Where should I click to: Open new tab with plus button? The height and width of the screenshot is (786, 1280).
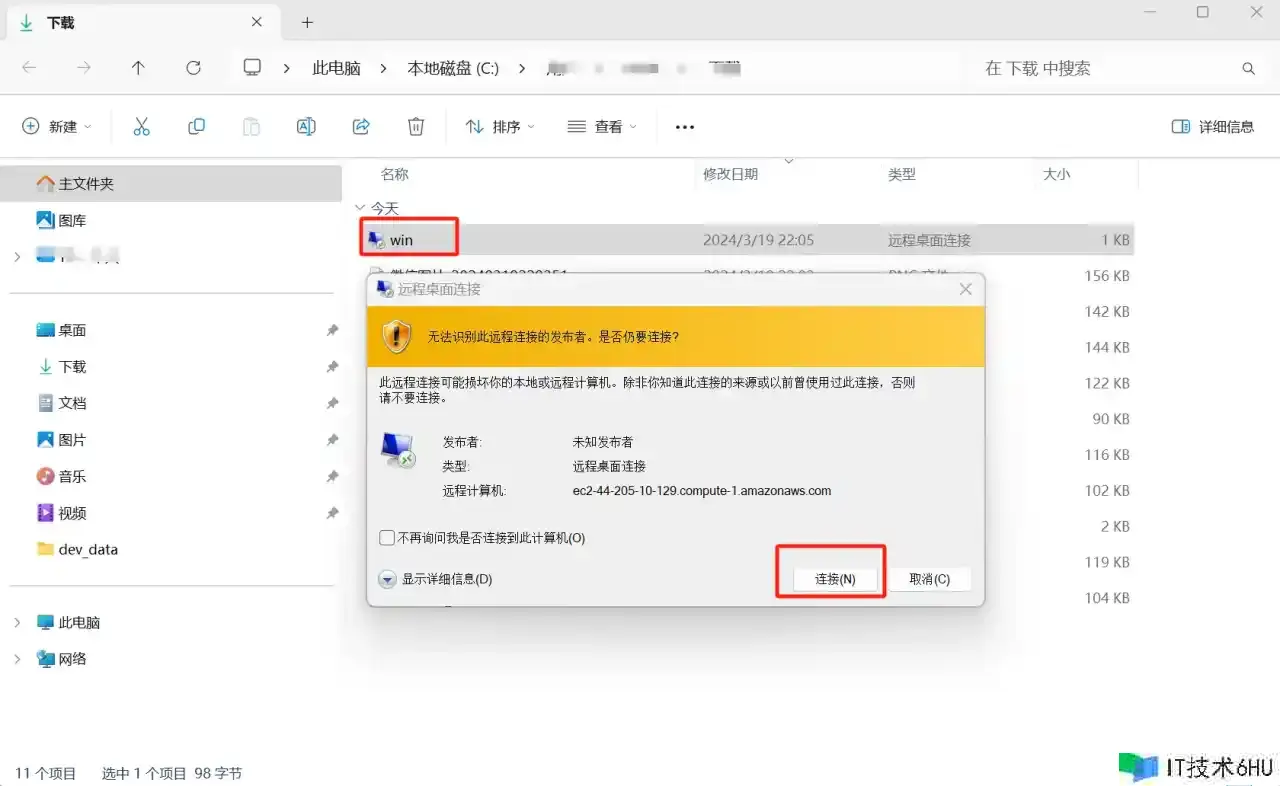click(307, 22)
